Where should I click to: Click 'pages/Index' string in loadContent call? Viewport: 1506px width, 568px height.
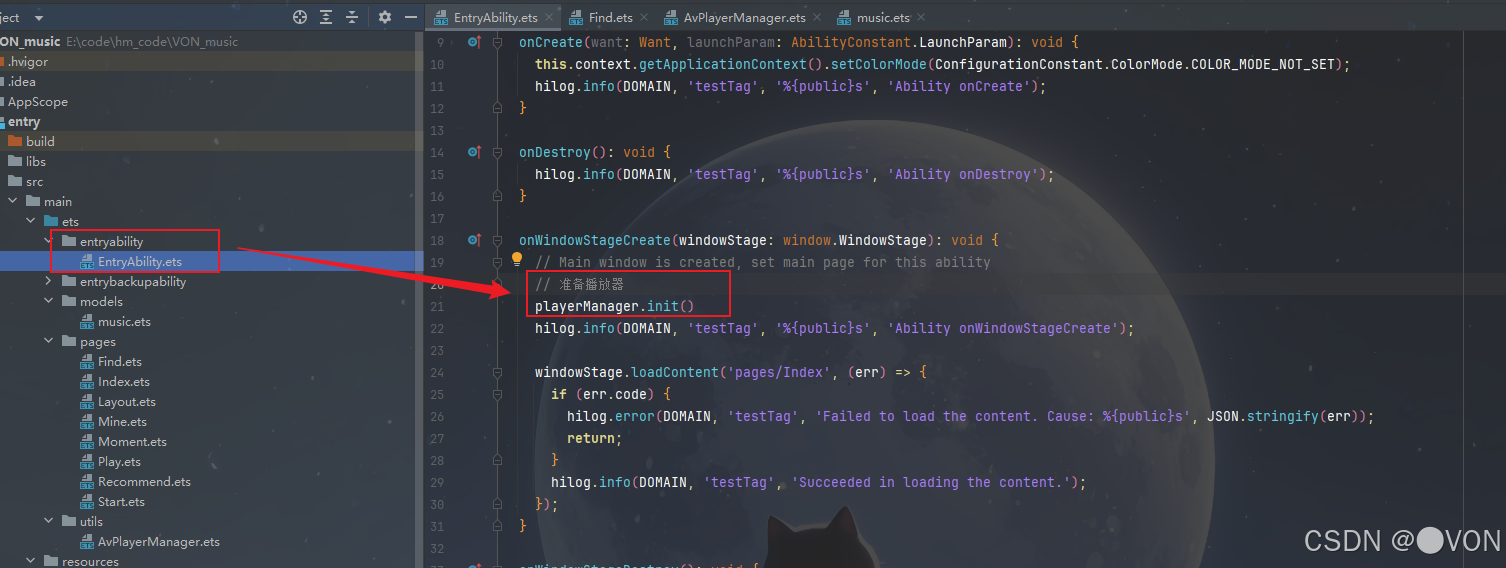781,372
